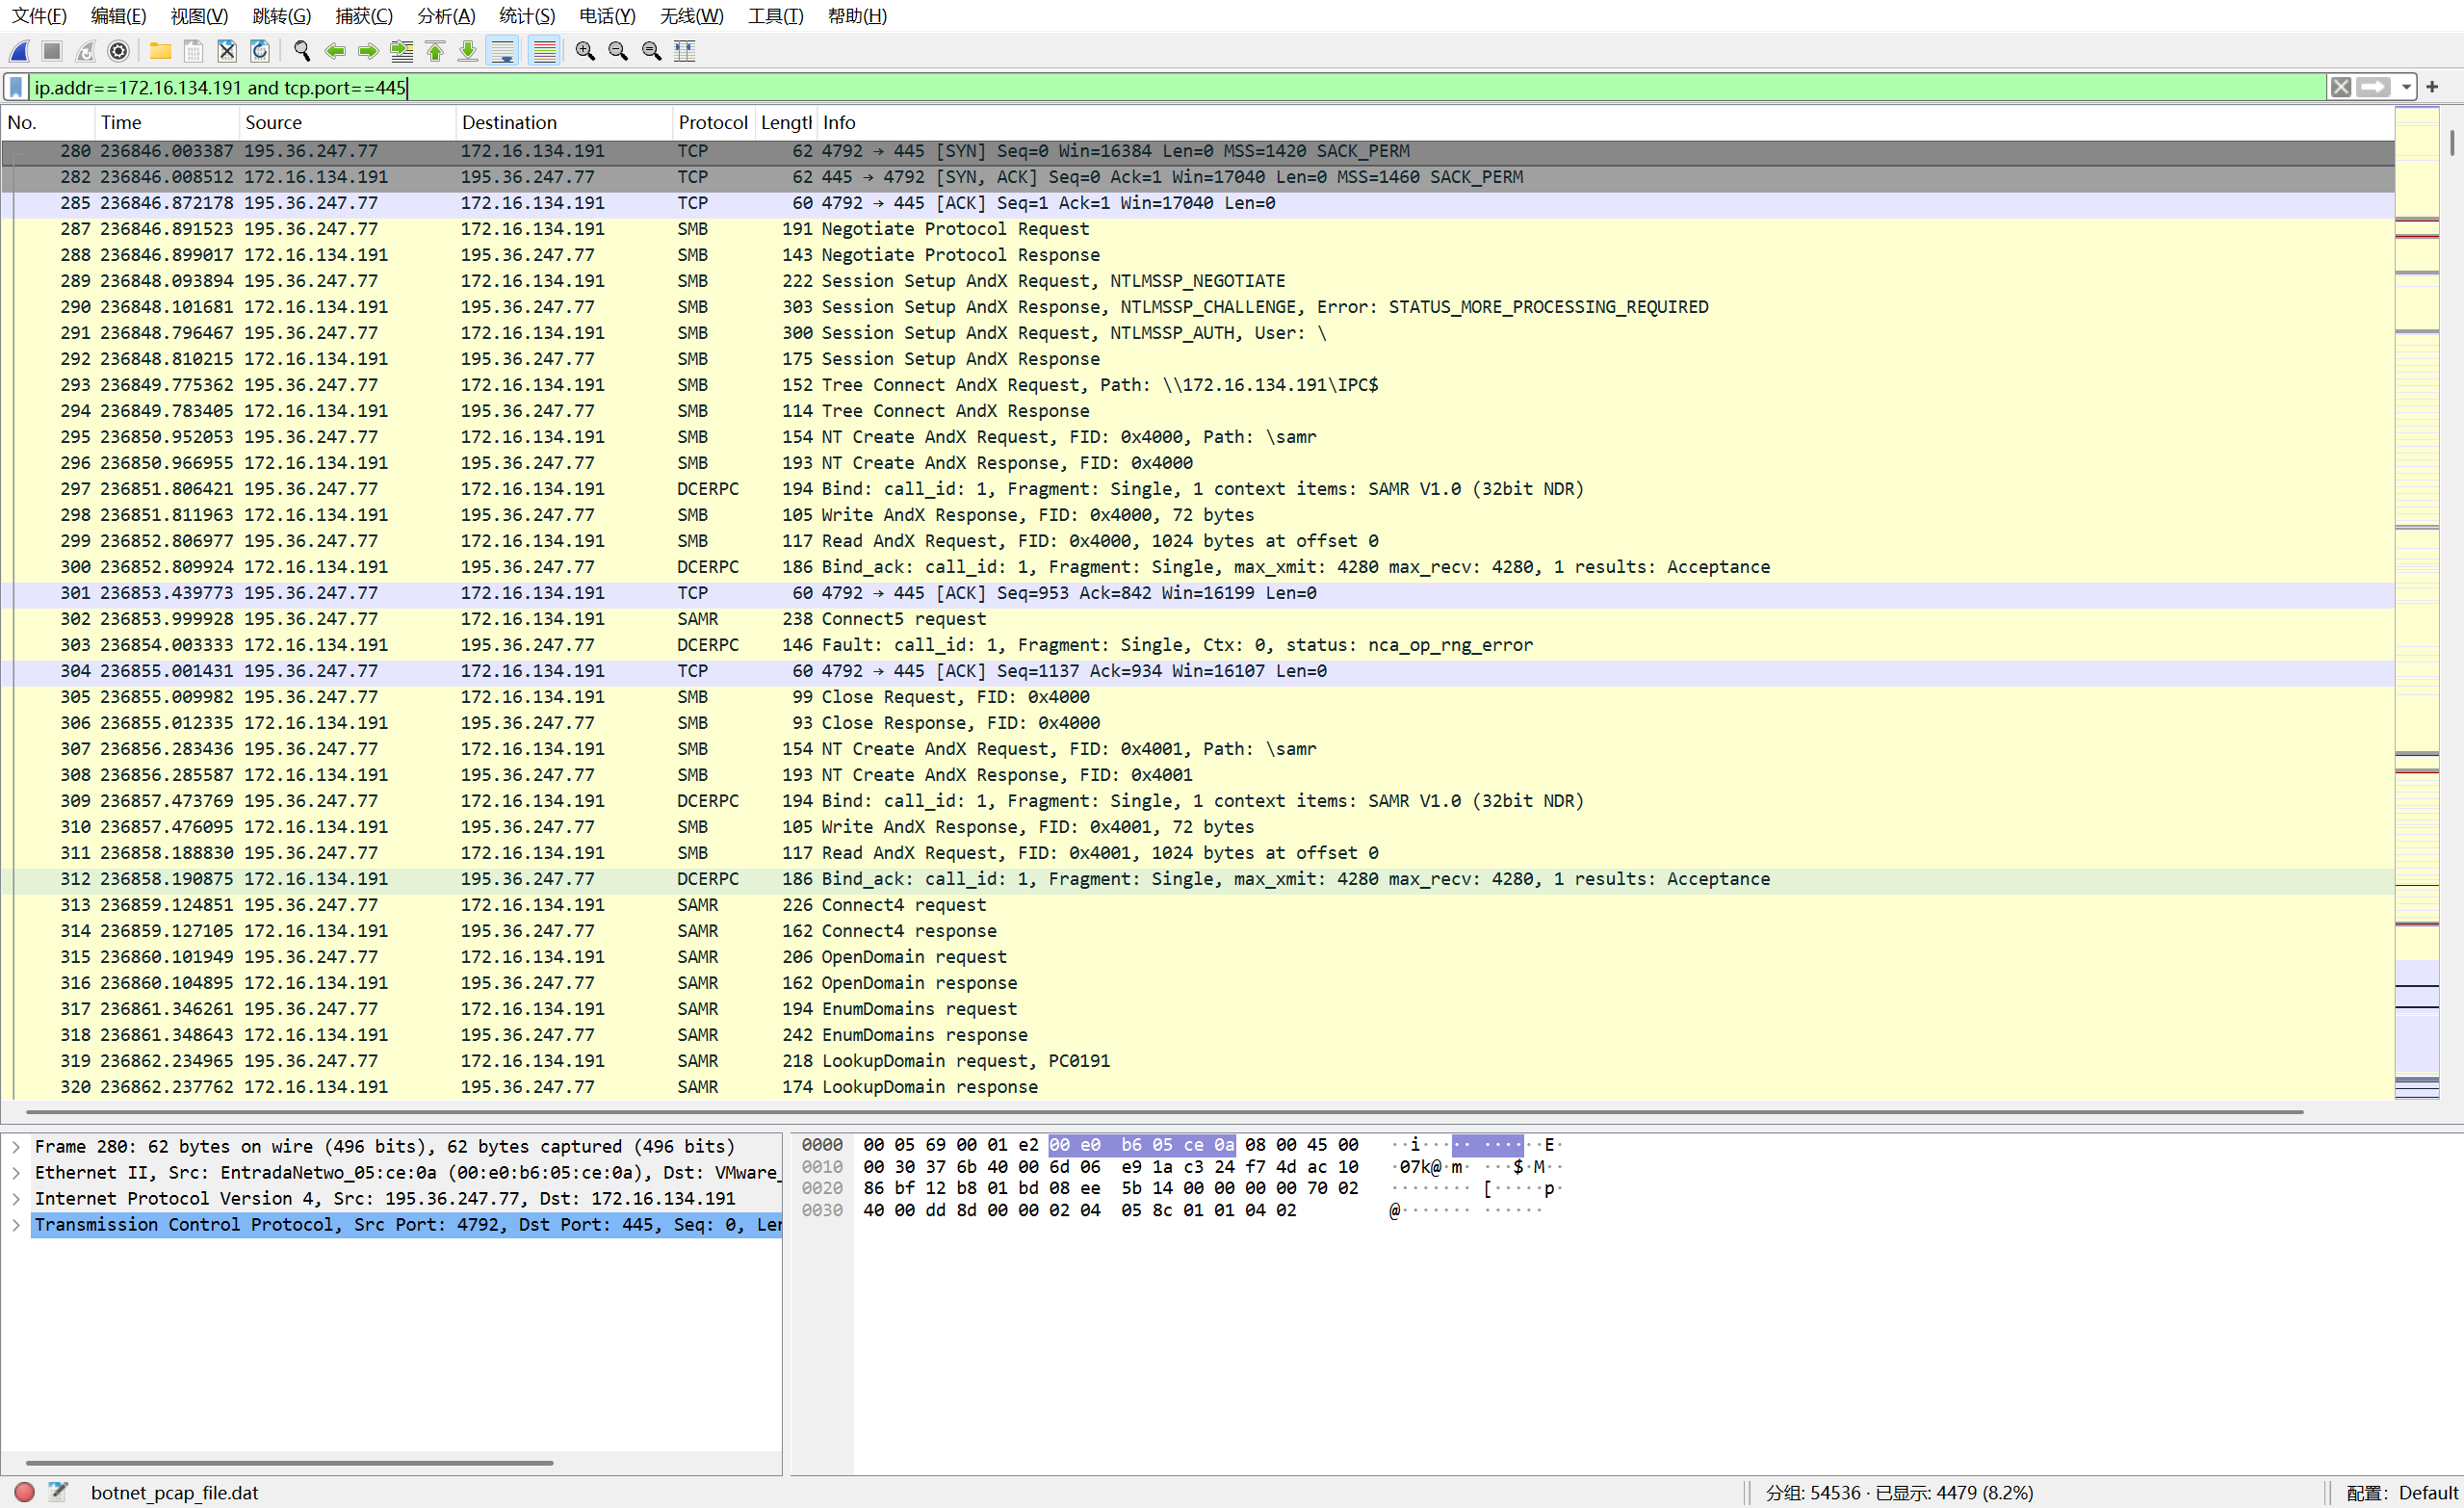
Task: Click the find packet magnifier icon
Action: [x=301, y=51]
